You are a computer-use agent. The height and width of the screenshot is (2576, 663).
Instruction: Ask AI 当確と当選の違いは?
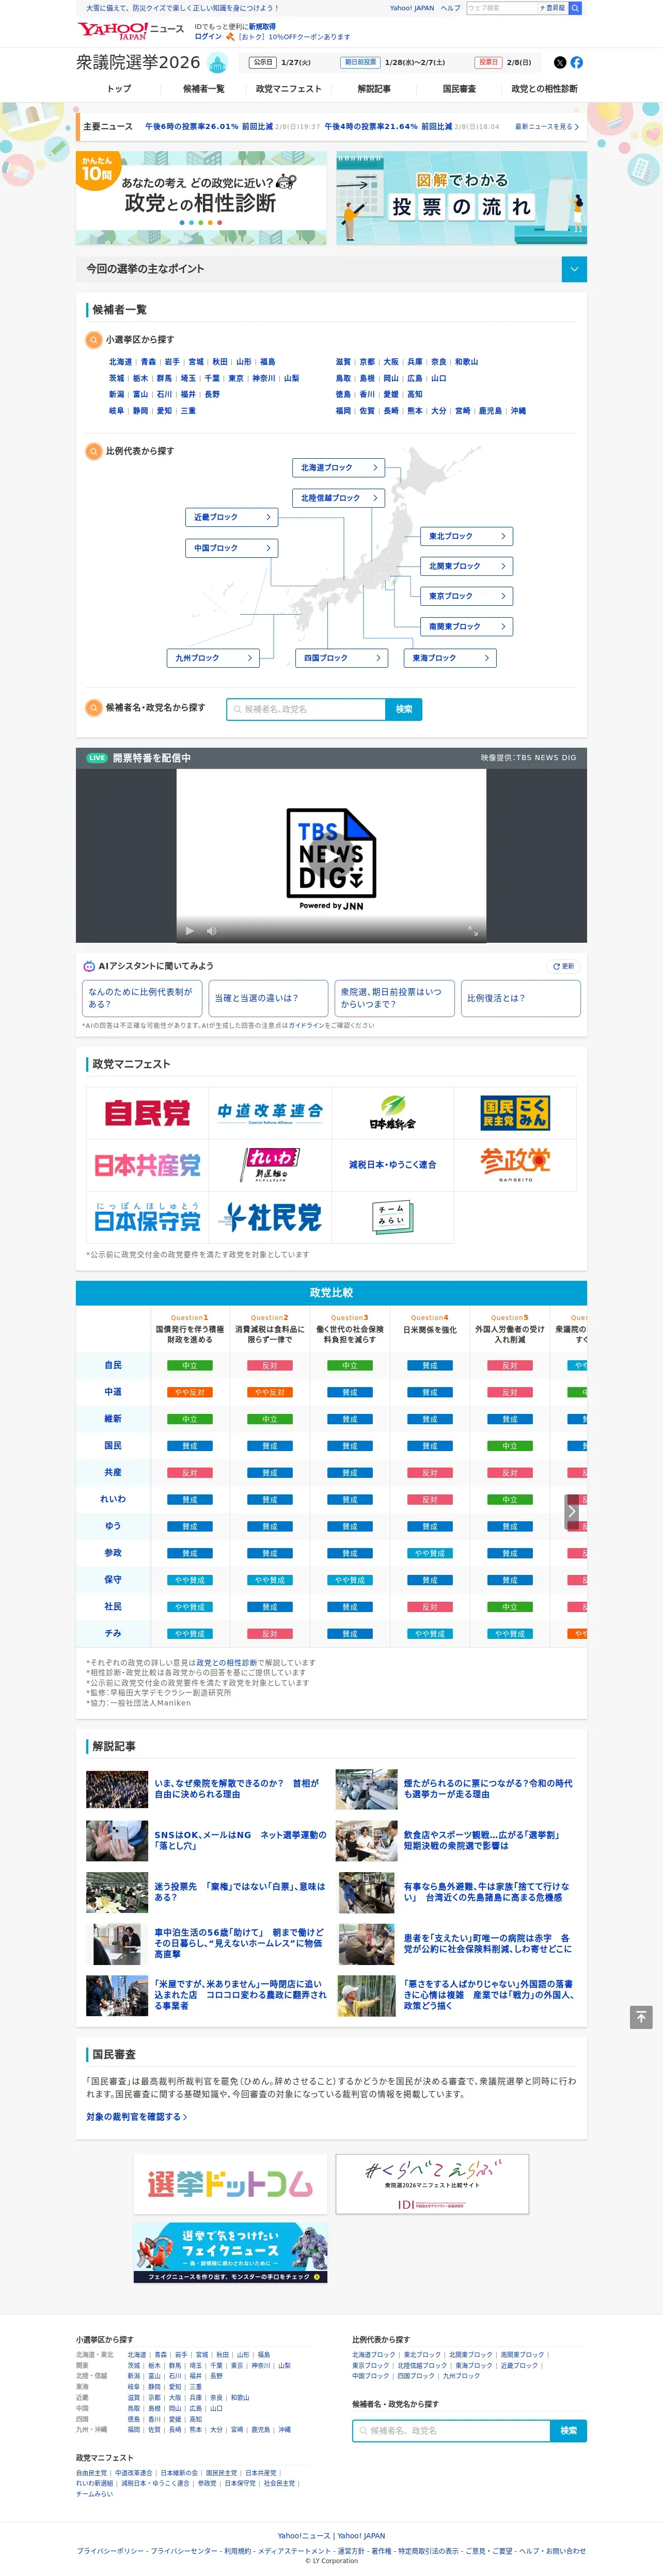268,998
